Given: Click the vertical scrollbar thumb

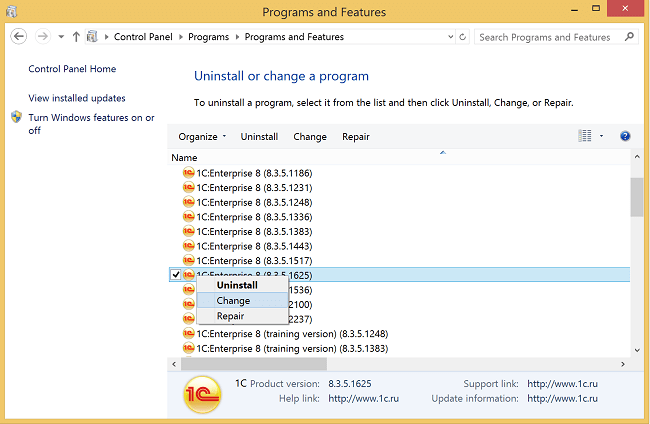Looking at the screenshot, I should 637,197.
